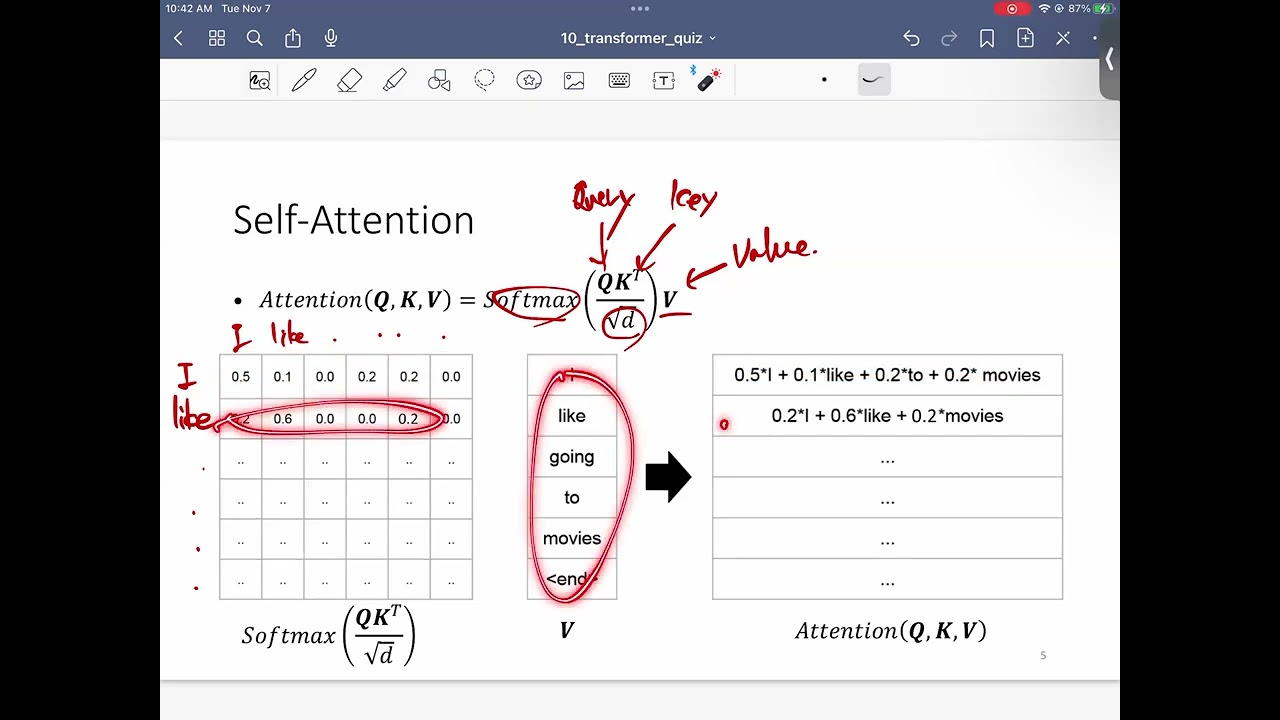Click the page number 5

[1043, 656]
